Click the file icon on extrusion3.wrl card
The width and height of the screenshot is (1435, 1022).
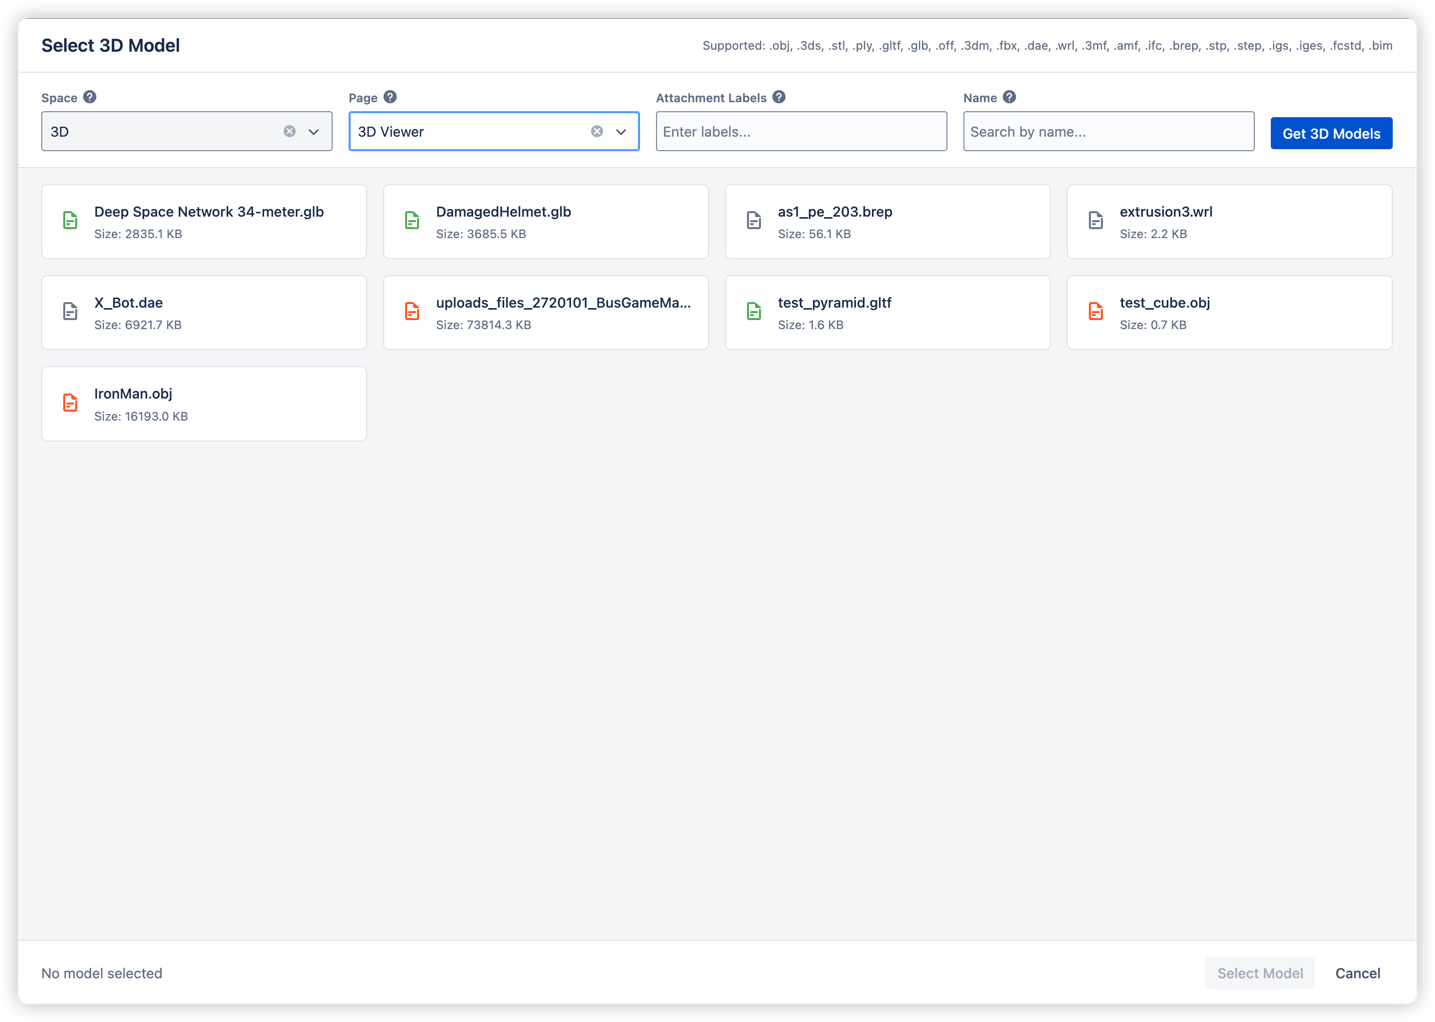1095,220
